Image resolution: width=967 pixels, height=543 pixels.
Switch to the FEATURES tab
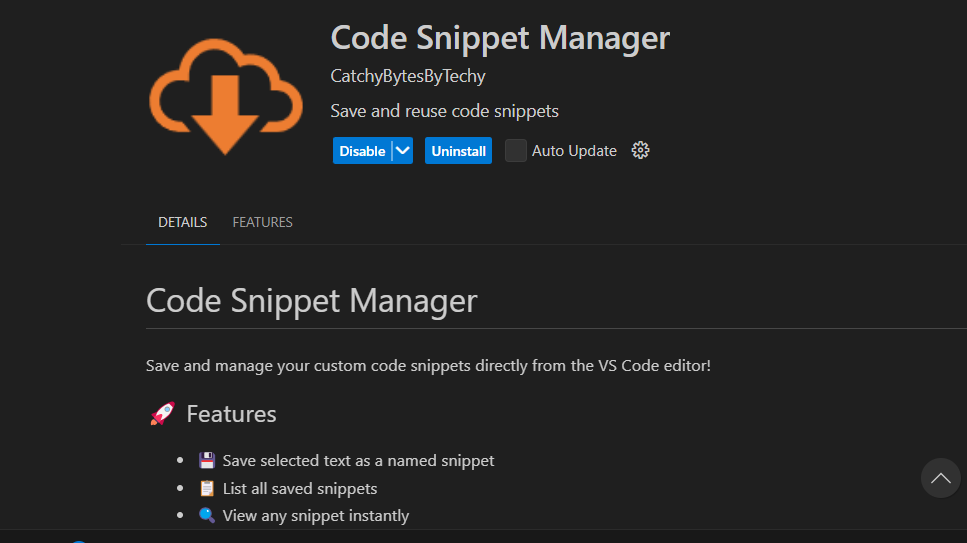pos(262,222)
